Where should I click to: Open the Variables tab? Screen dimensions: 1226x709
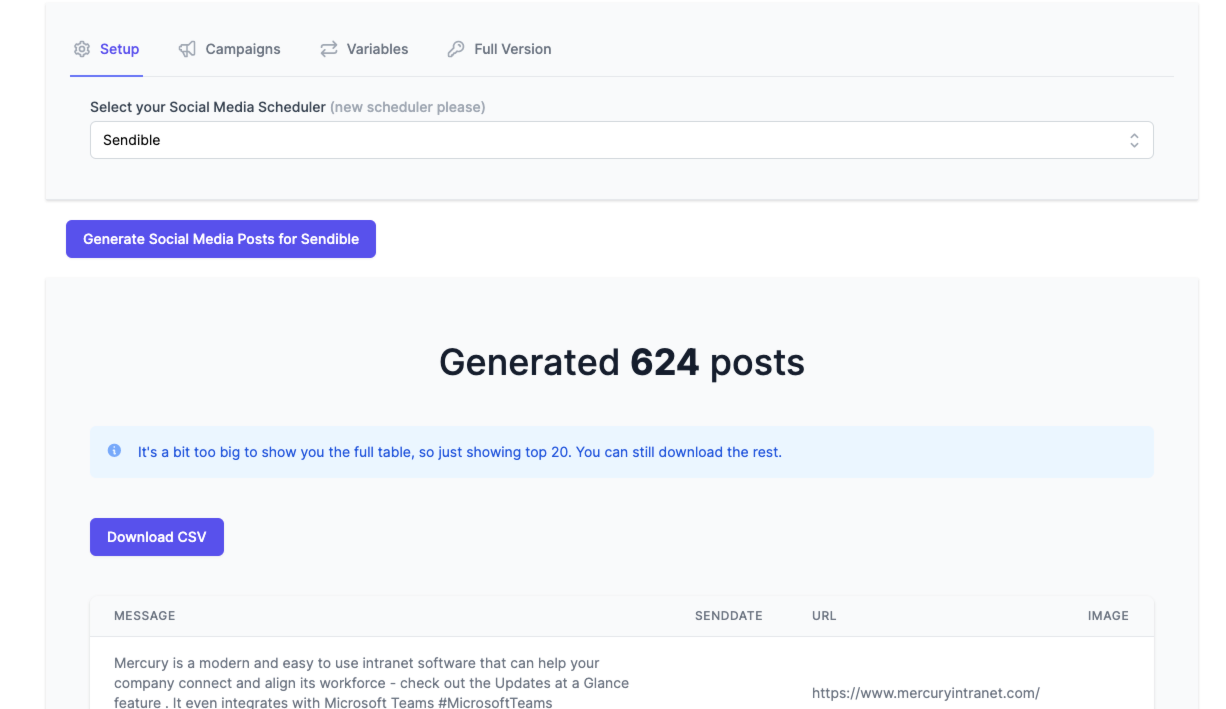coord(377,49)
